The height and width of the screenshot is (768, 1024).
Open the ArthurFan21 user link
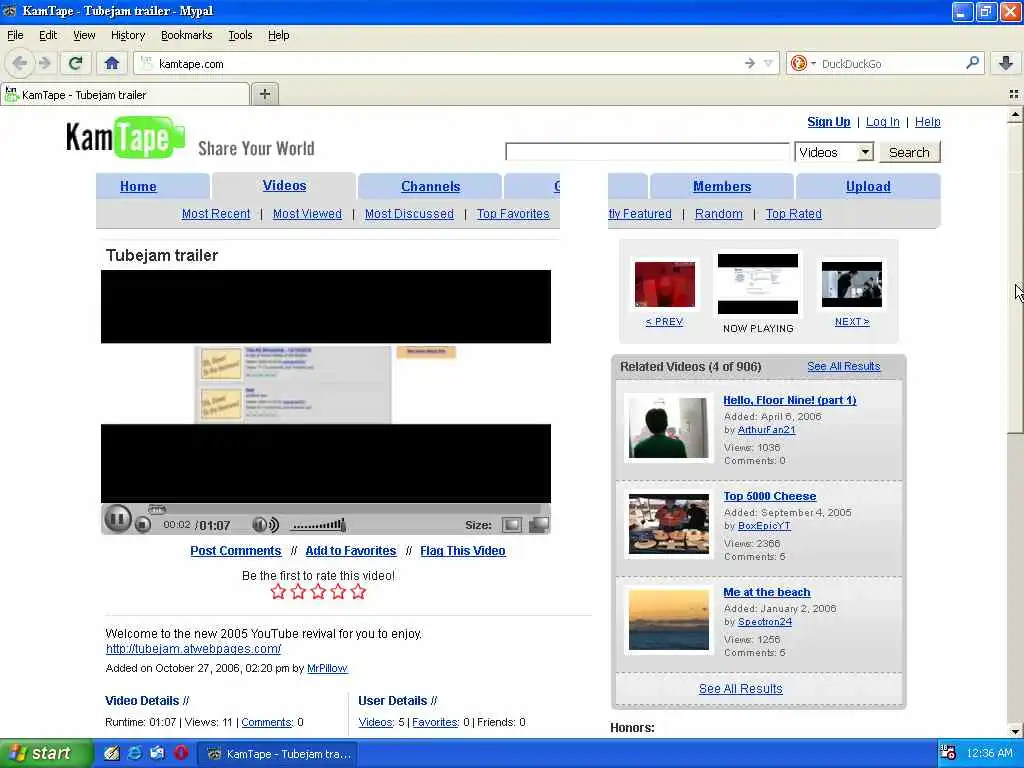tap(766, 430)
